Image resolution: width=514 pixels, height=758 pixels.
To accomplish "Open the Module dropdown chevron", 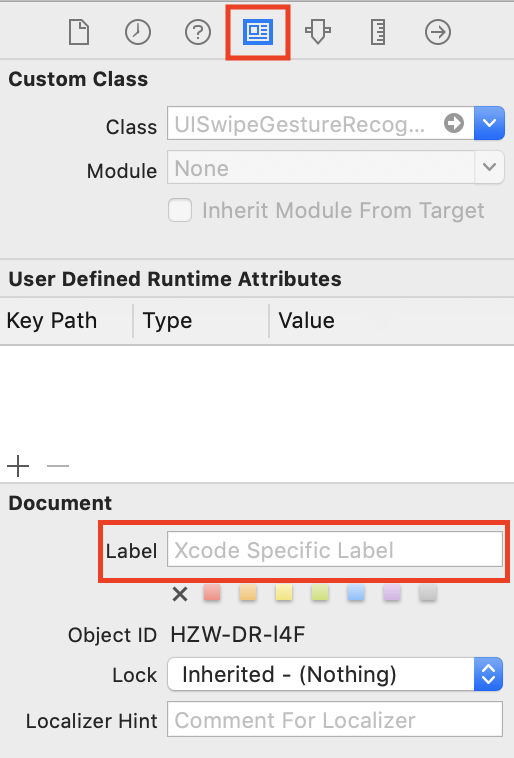I will coord(489,167).
